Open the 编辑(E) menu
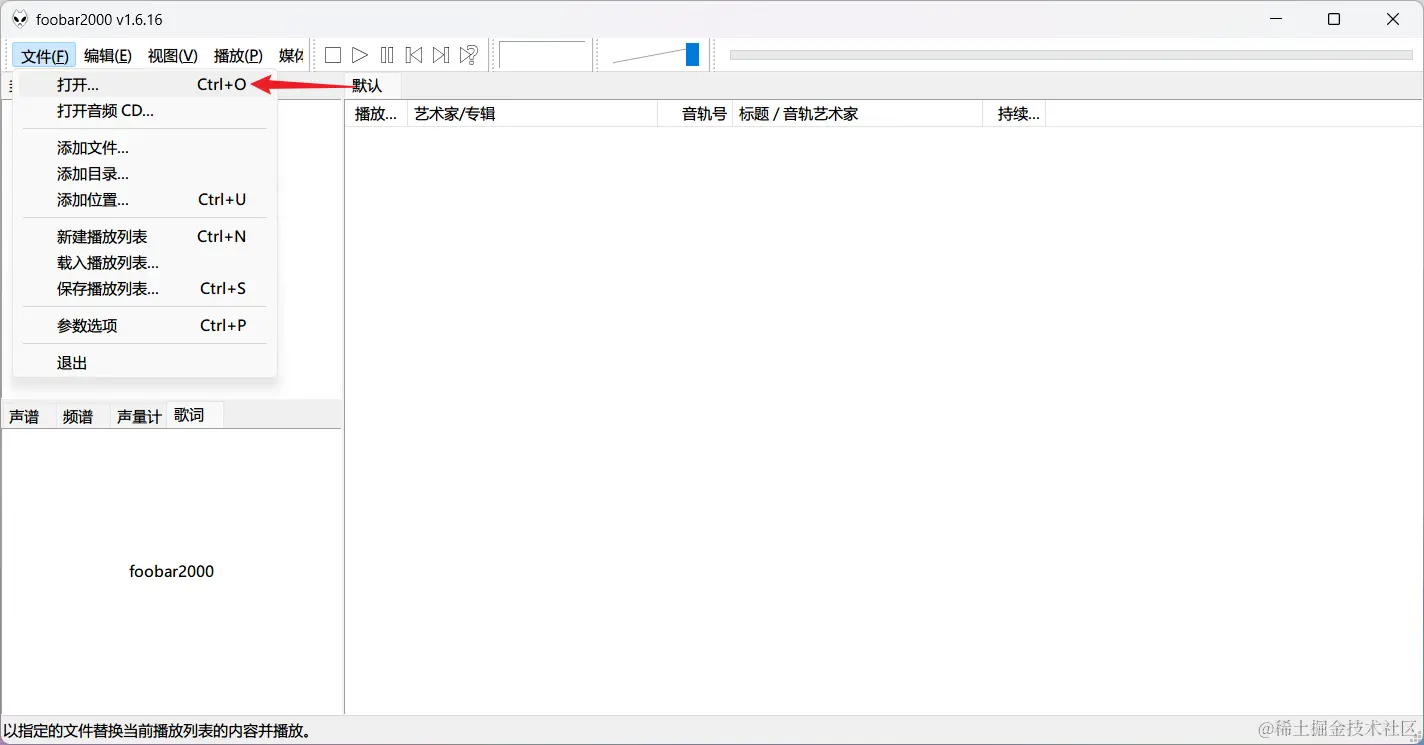 108,56
